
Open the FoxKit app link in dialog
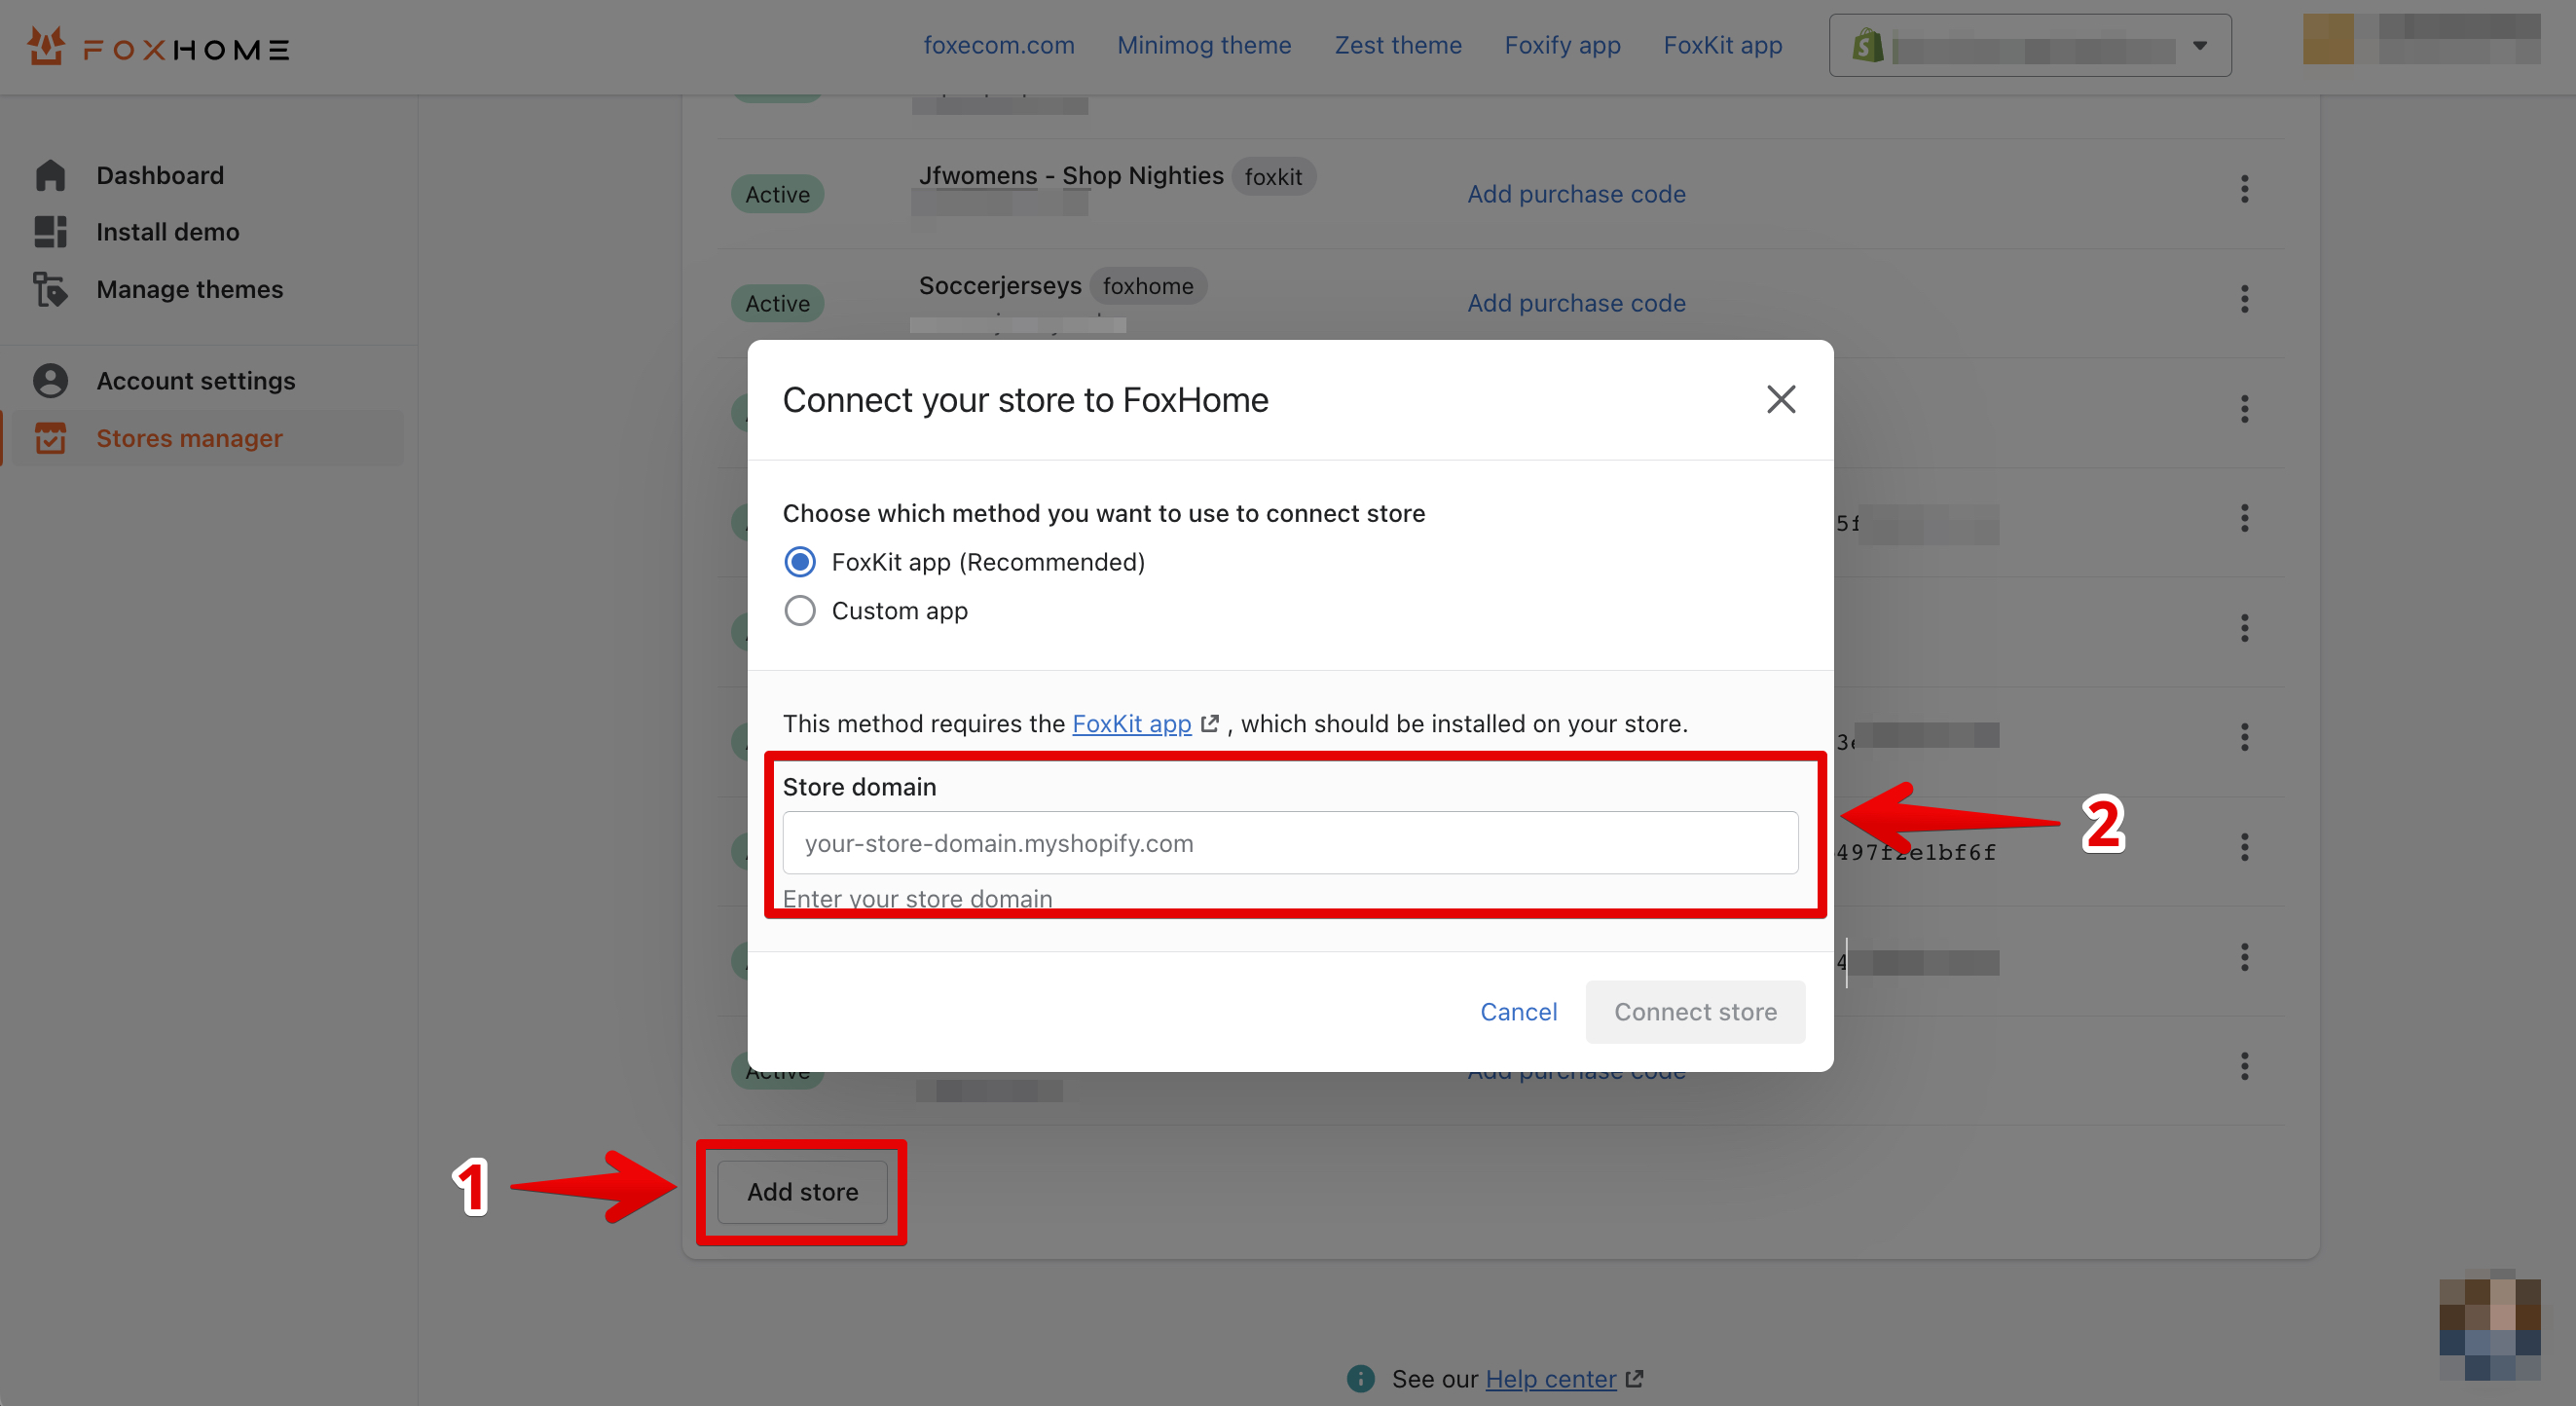(1131, 723)
